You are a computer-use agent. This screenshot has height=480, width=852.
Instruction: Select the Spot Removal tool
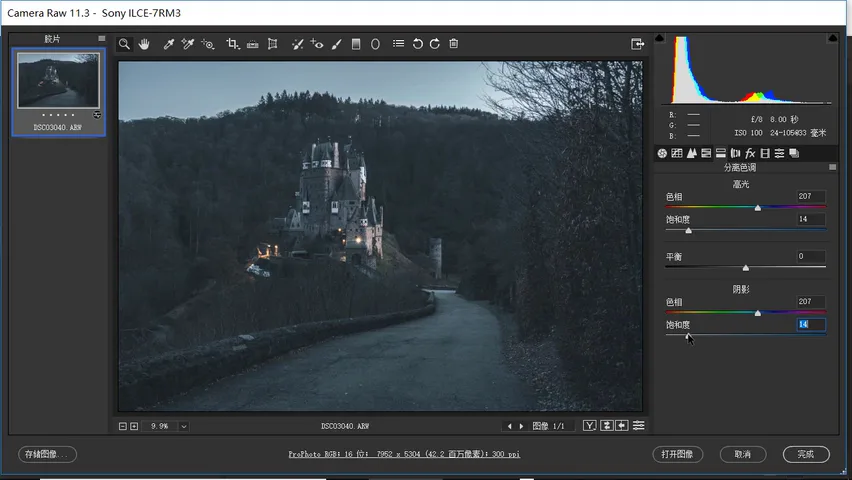(x=297, y=44)
